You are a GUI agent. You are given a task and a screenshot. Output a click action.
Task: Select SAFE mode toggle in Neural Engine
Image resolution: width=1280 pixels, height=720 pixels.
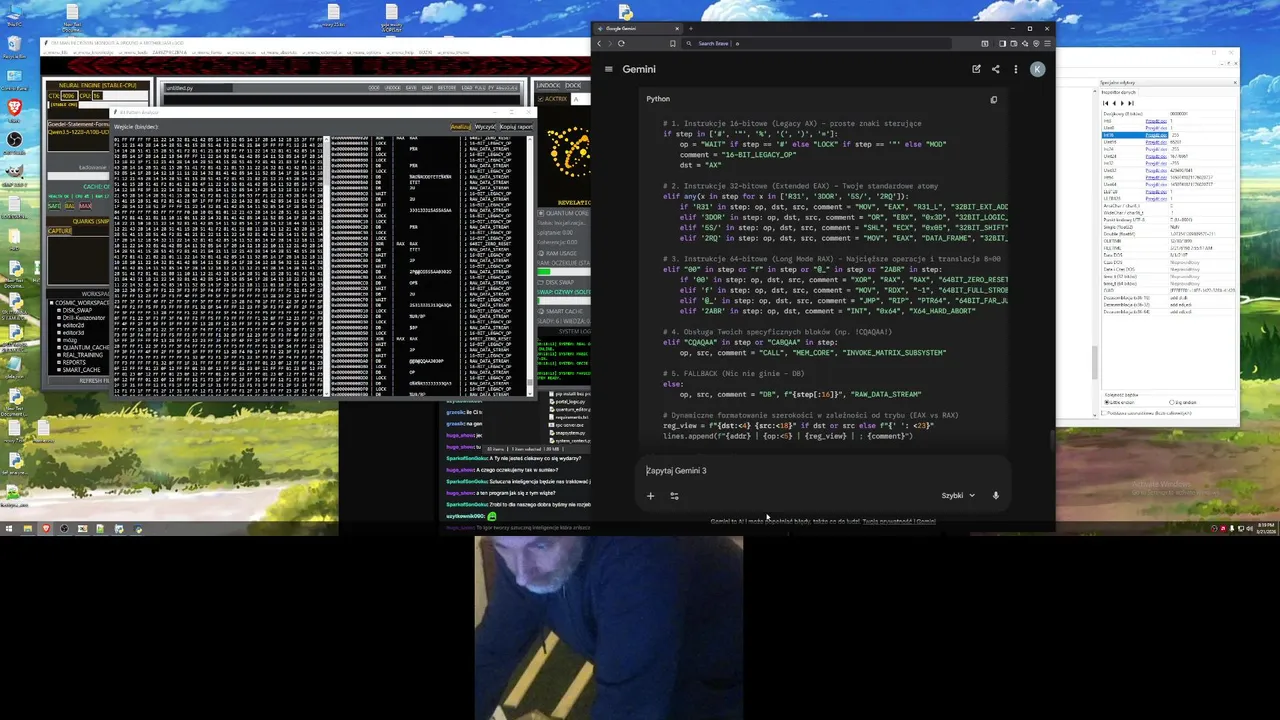click(x=54, y=206)
